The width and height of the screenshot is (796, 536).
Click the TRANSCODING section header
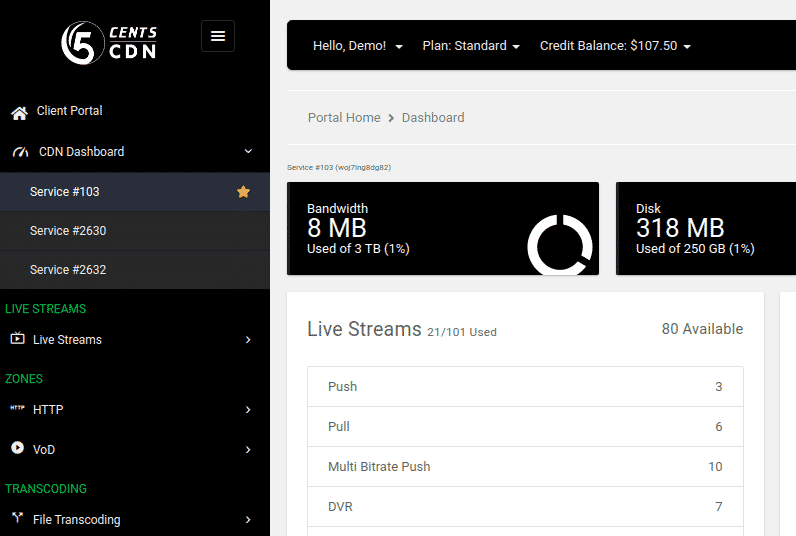click(x=46, y=489)
